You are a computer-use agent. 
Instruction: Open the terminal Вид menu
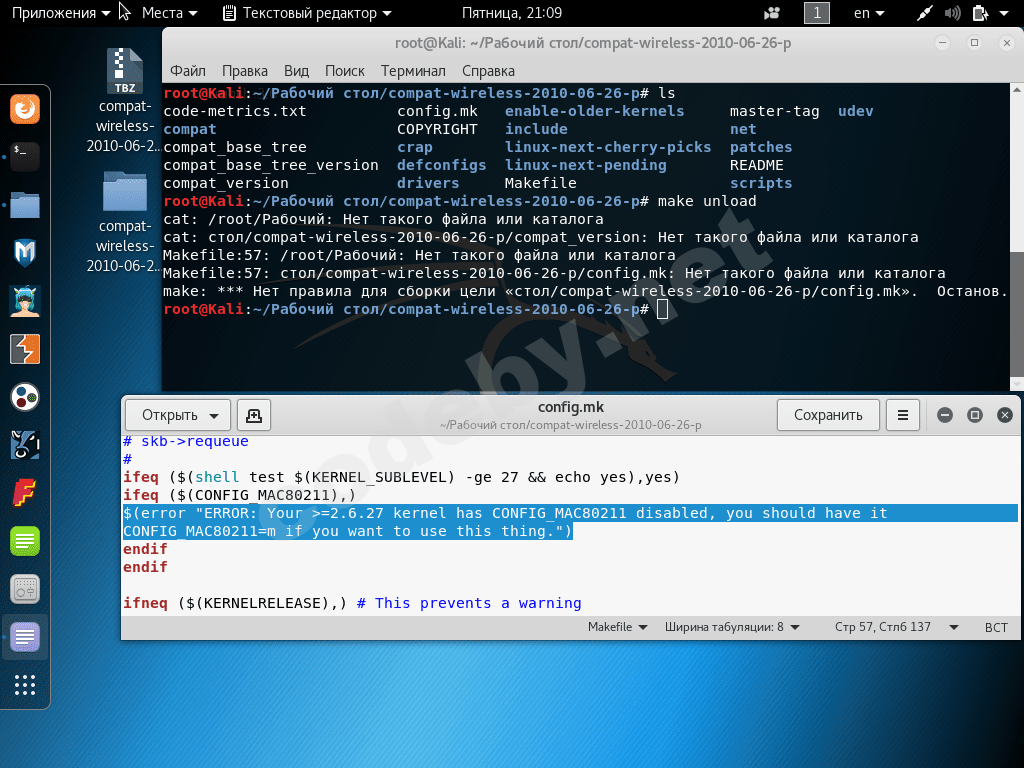[x=296, y=71]
